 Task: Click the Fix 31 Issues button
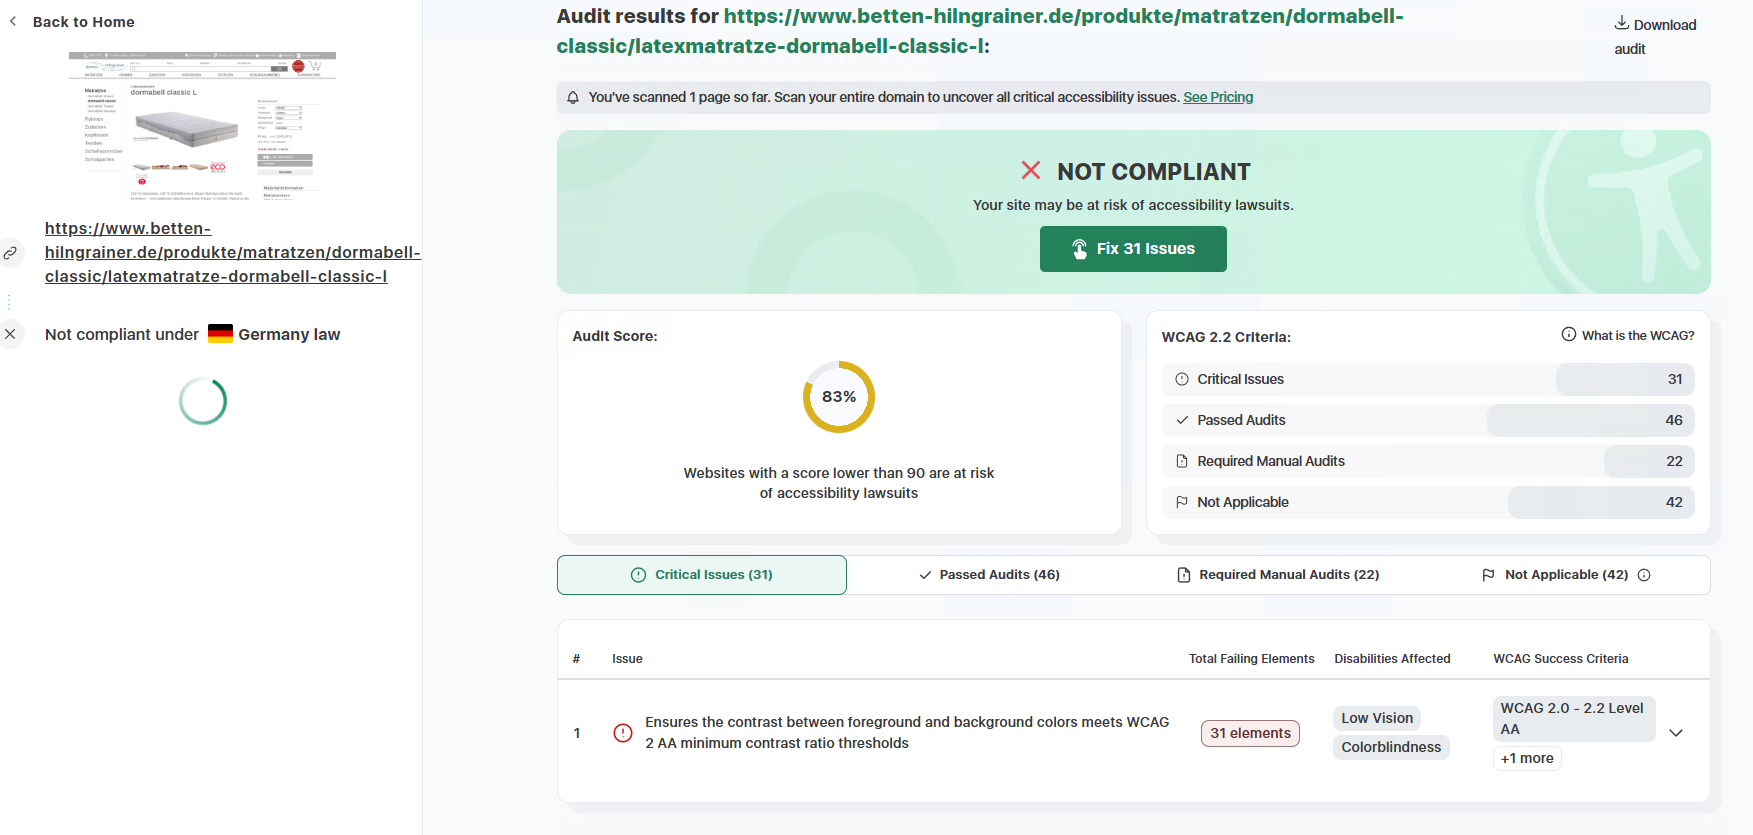(1133, 249)
